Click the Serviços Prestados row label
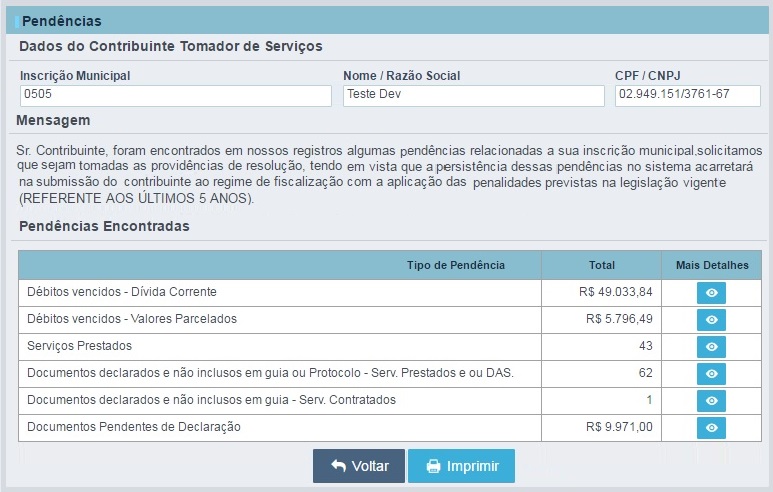 click(x=79, y=346)
